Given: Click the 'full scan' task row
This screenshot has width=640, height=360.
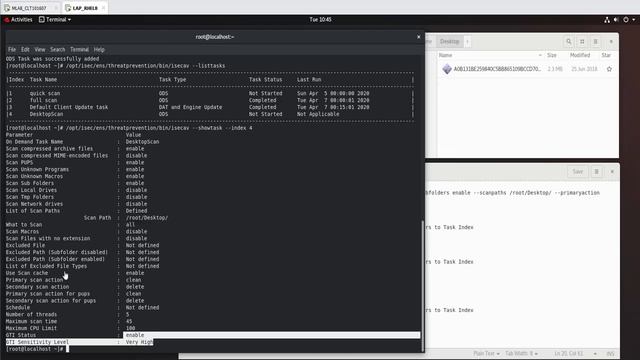Looking at the screenshot, I should click(x=210, y=100).
